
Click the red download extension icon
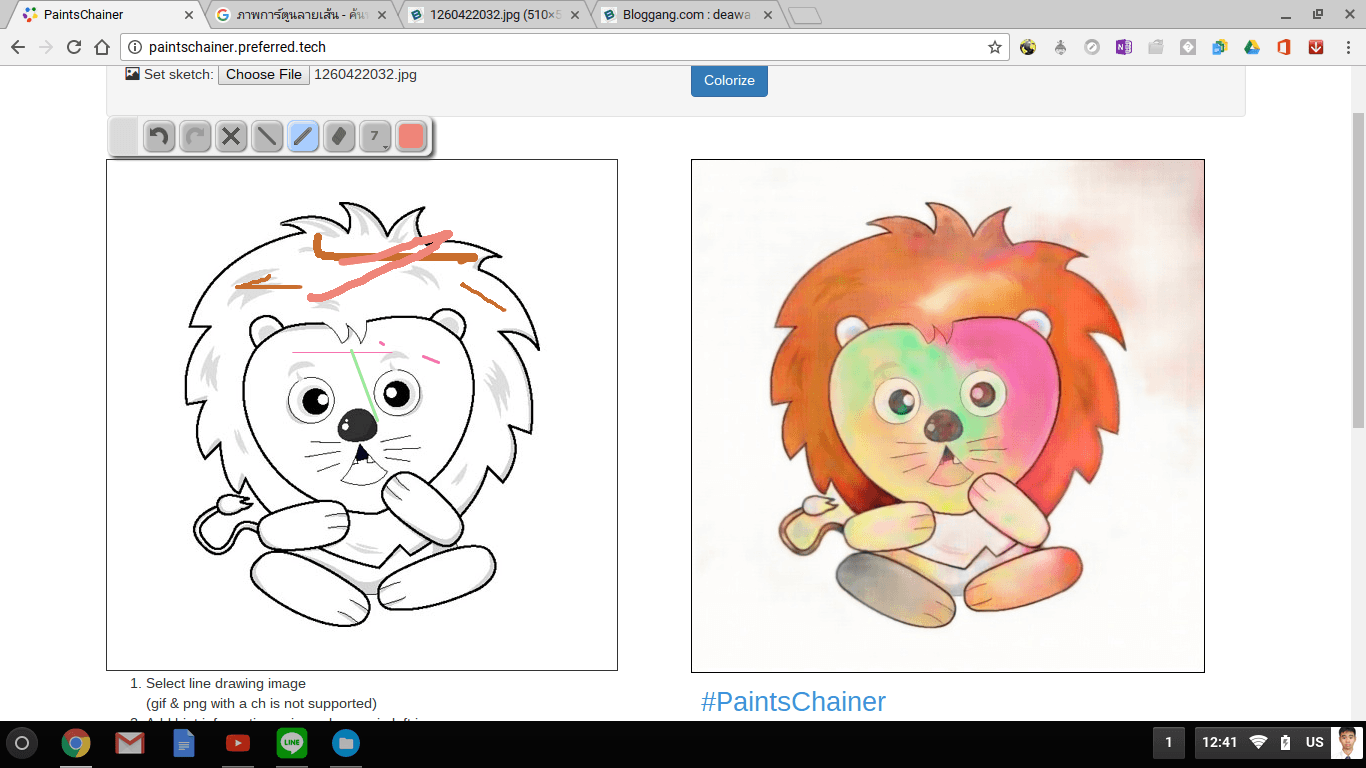(x=1316, y=47)
